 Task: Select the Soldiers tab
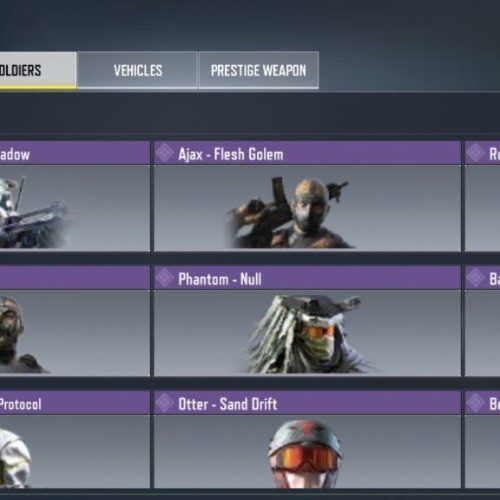click(38, 70)
